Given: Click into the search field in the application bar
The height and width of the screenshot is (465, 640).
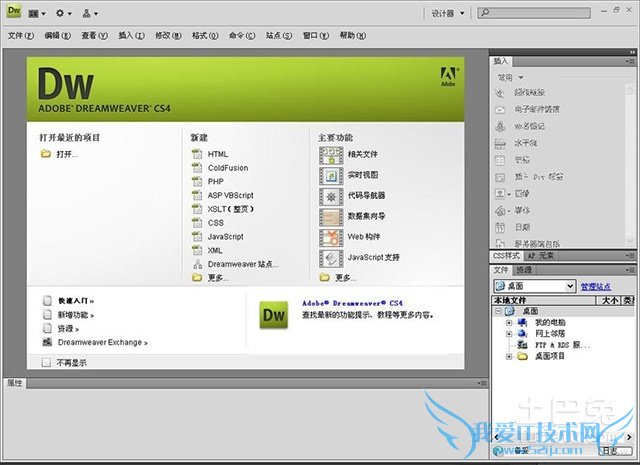Looking at the screenshot, I should [534, 13].
